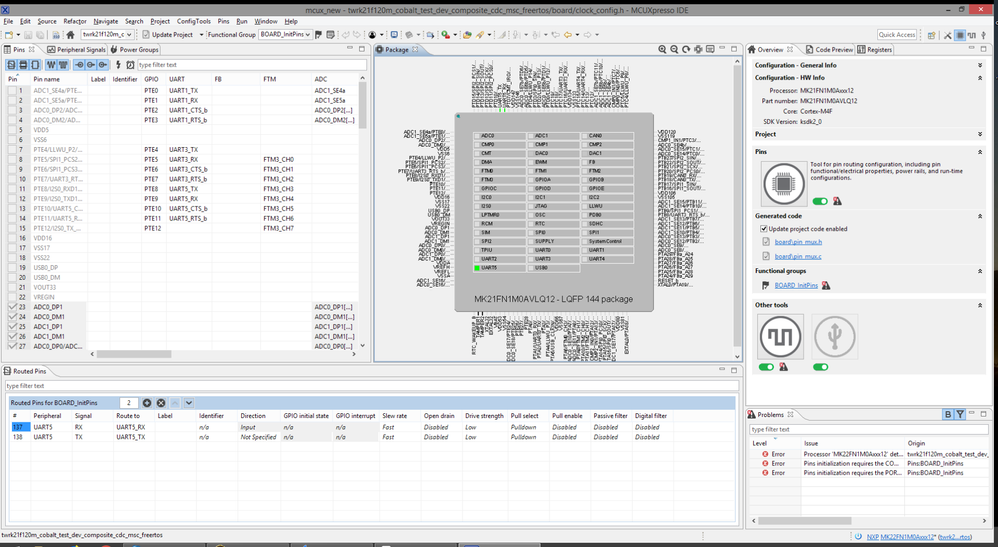Uncheck Update project code enabled
This screenshot has height=547, width=998.
tap(764, 229)
